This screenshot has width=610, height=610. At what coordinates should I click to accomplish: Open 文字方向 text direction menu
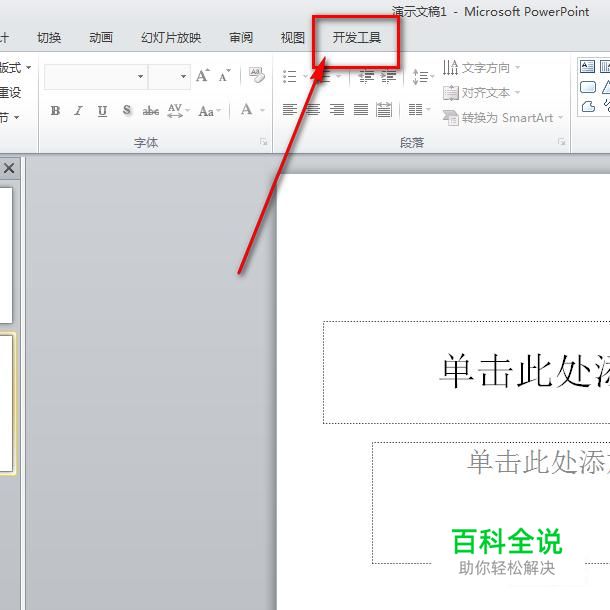pos(482,68)
